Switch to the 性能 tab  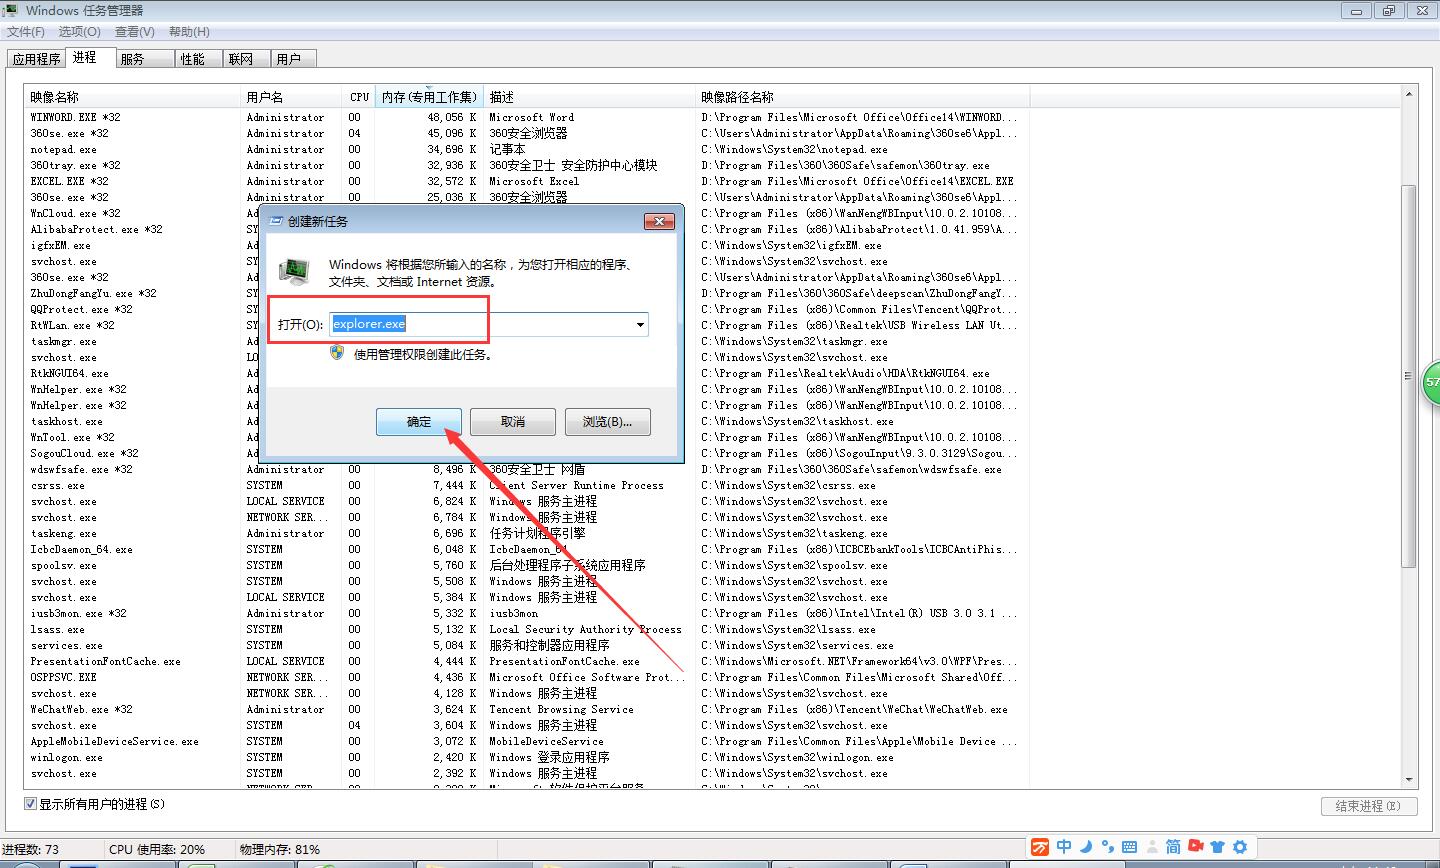(x=199, y=59)
